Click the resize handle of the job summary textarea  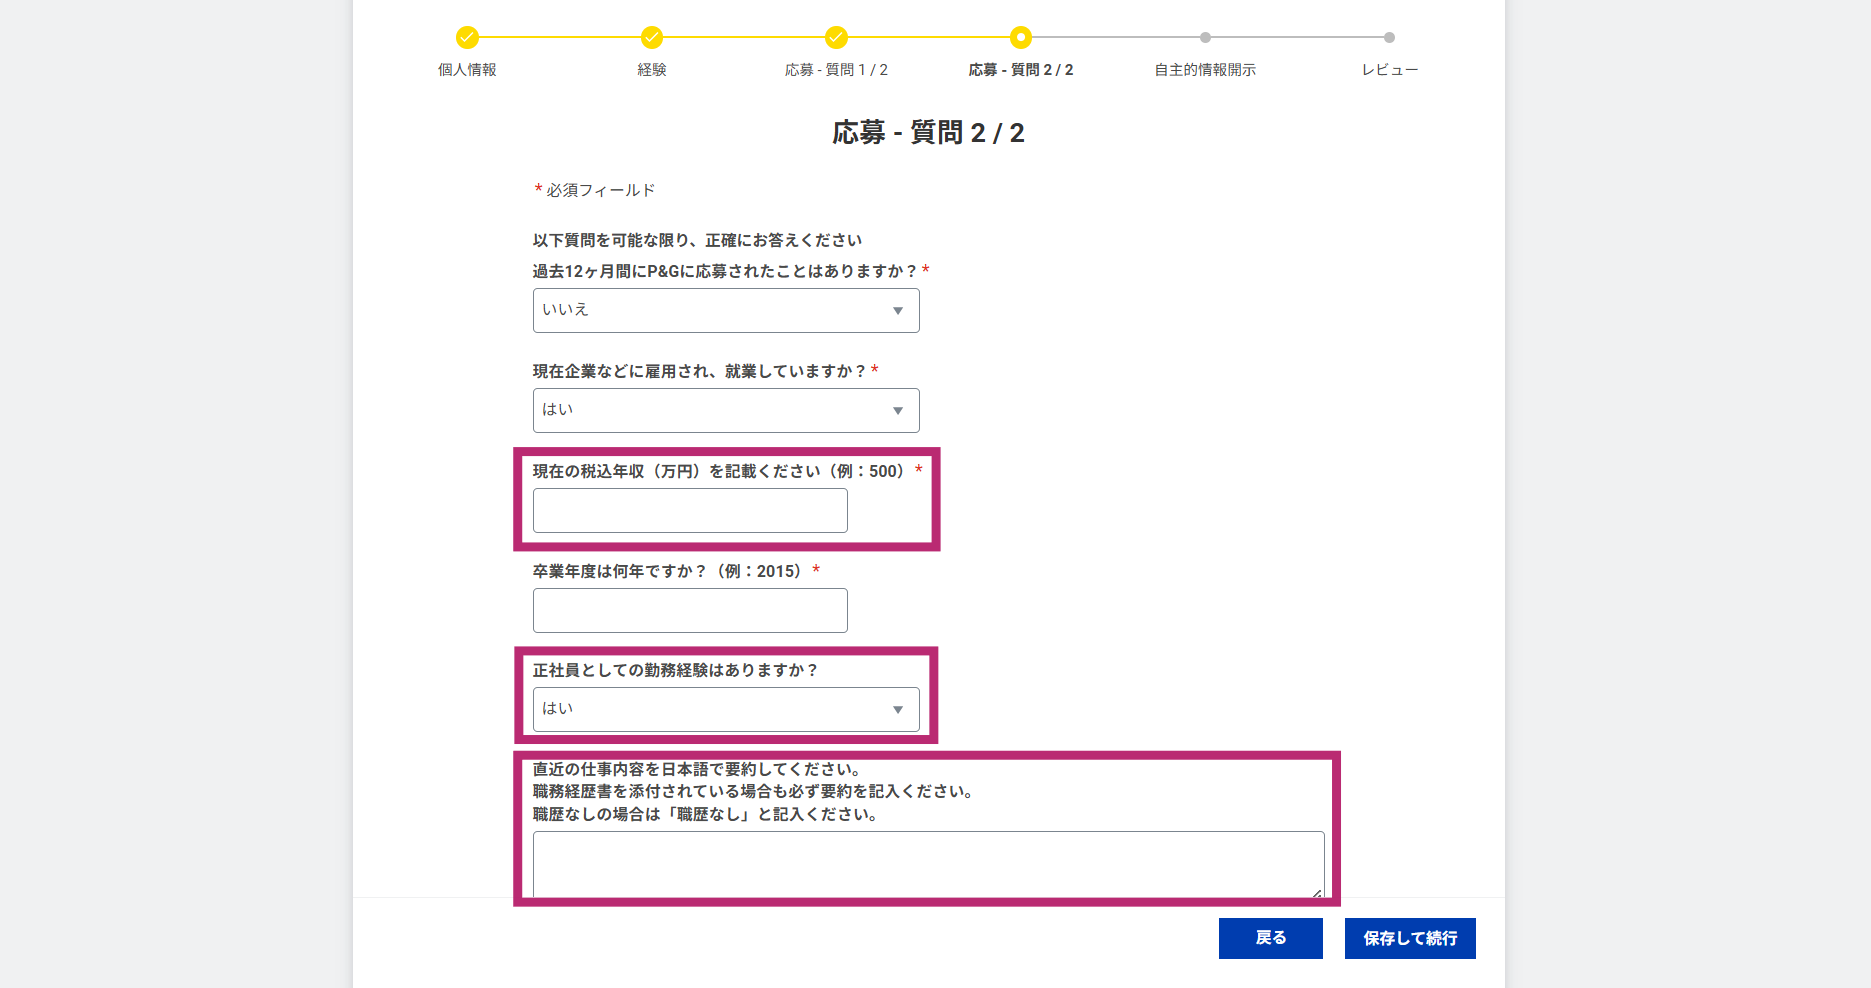1317,892
